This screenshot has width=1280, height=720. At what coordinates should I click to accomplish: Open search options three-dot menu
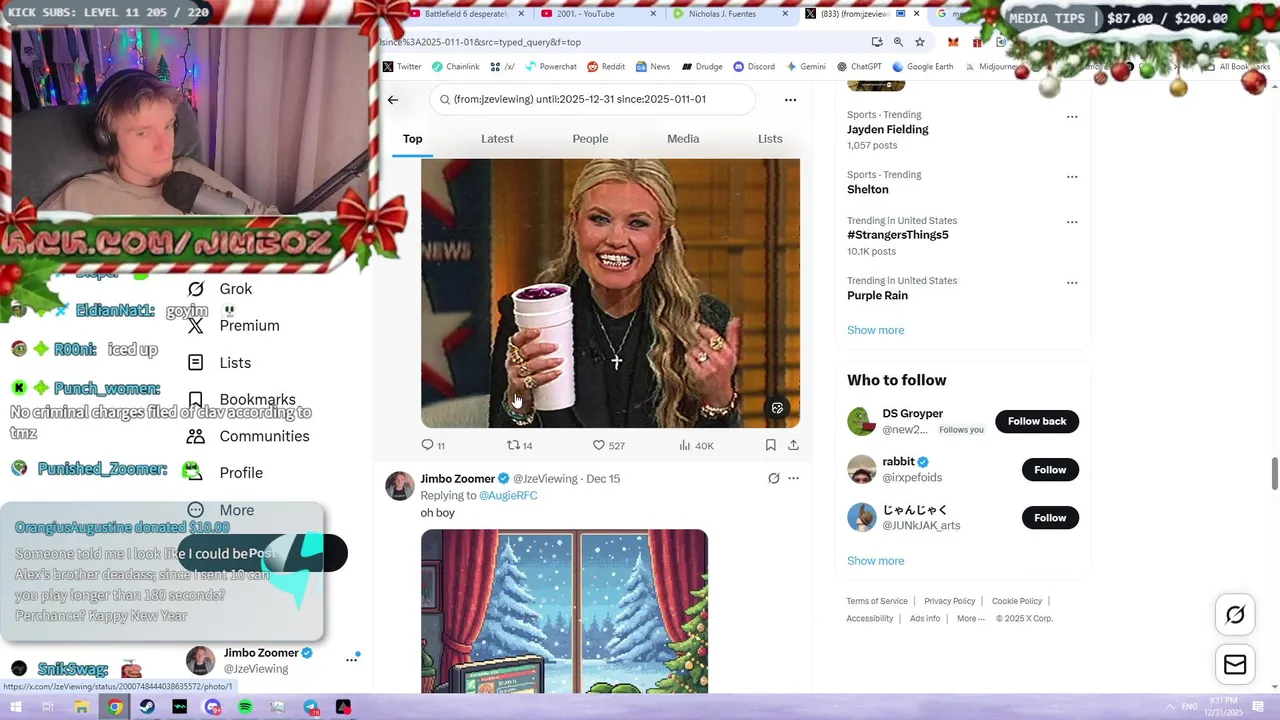pyautogui.click(x=790, y=99)
